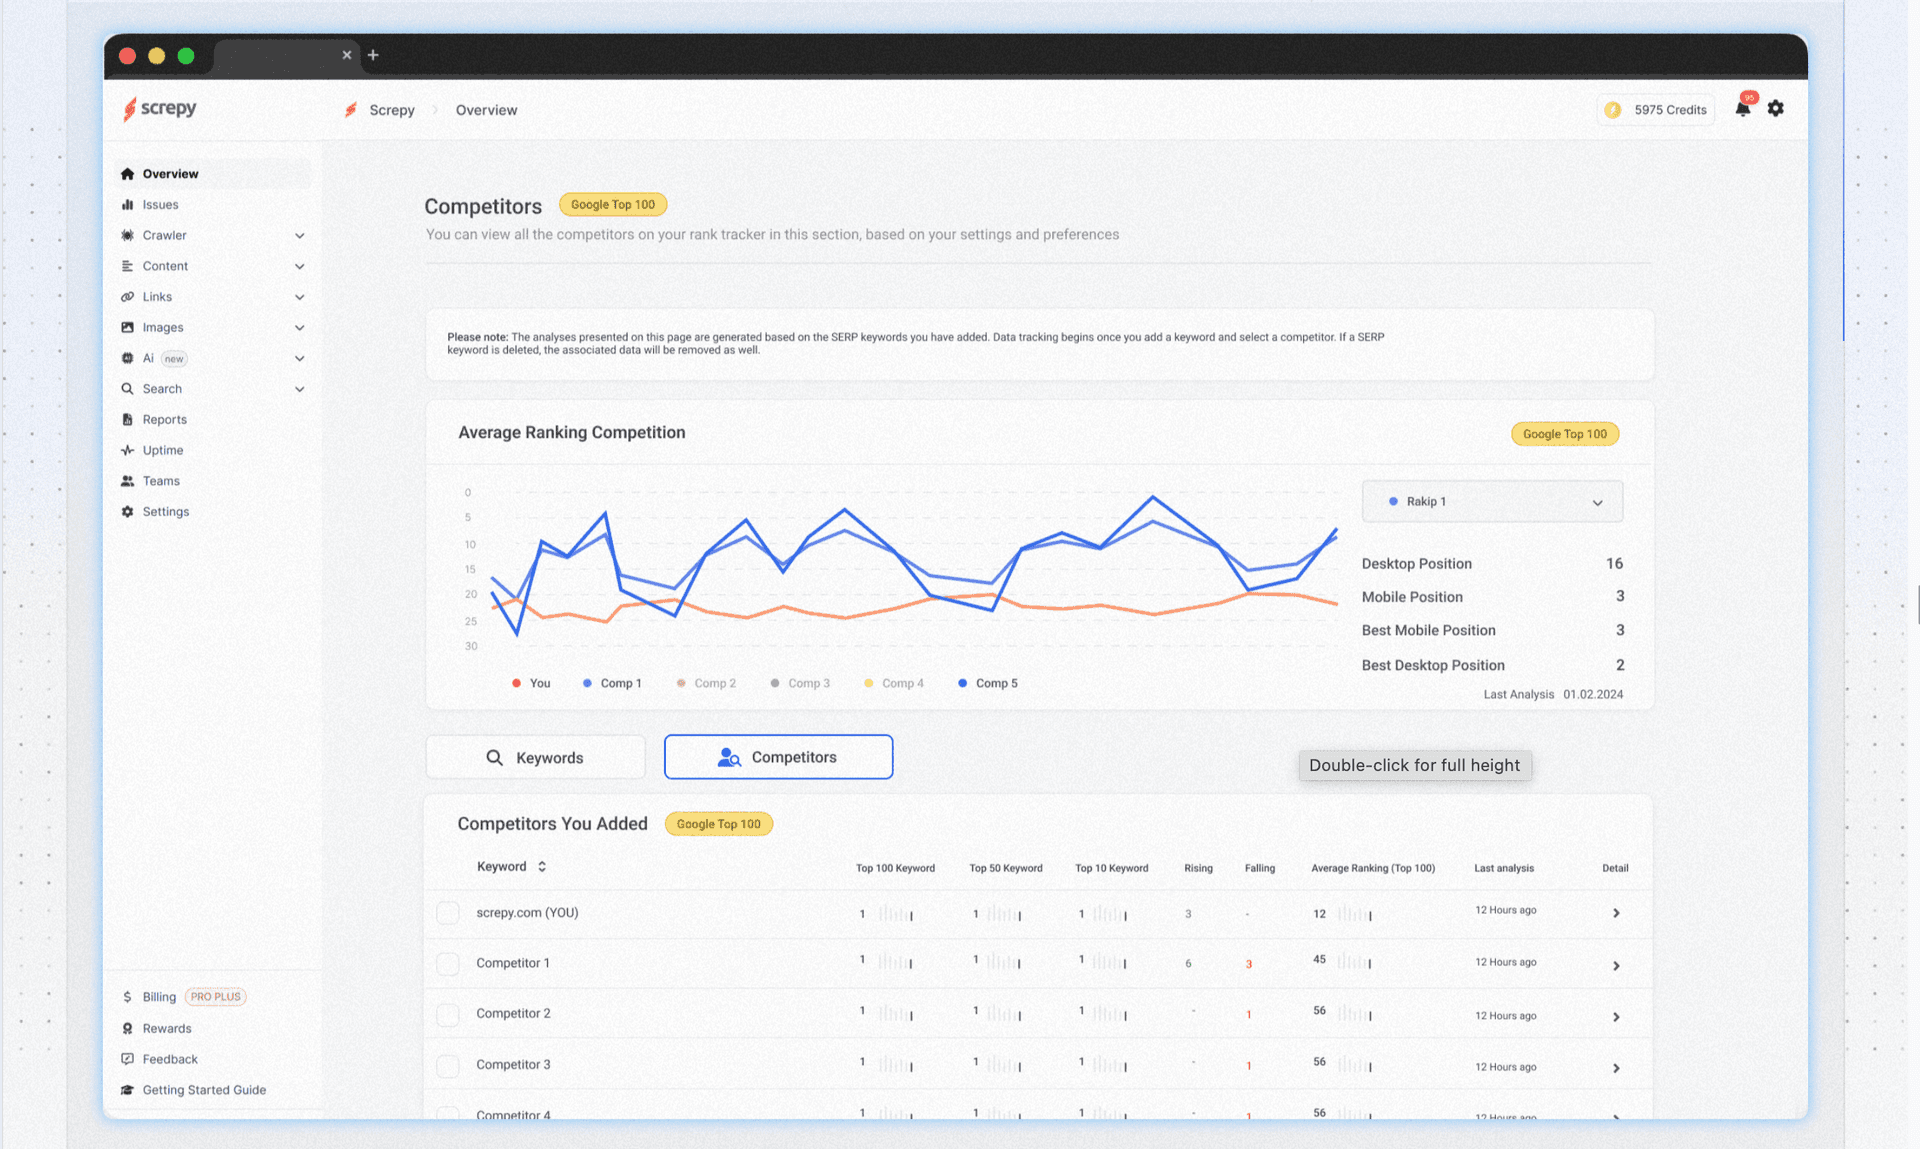
Task: Tick the screpy.com (YOU) row checkbox
Action: [448, 913]
